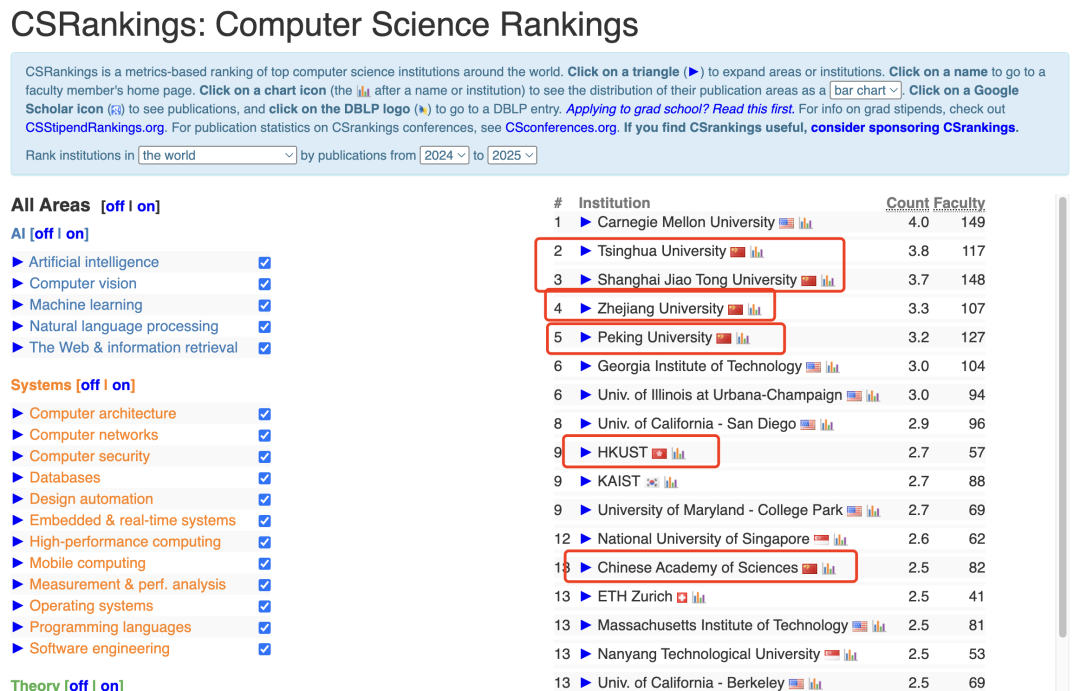Click the Faculty column header
The width and height of the screenshot is (1080, 691).
pos(959,203)
